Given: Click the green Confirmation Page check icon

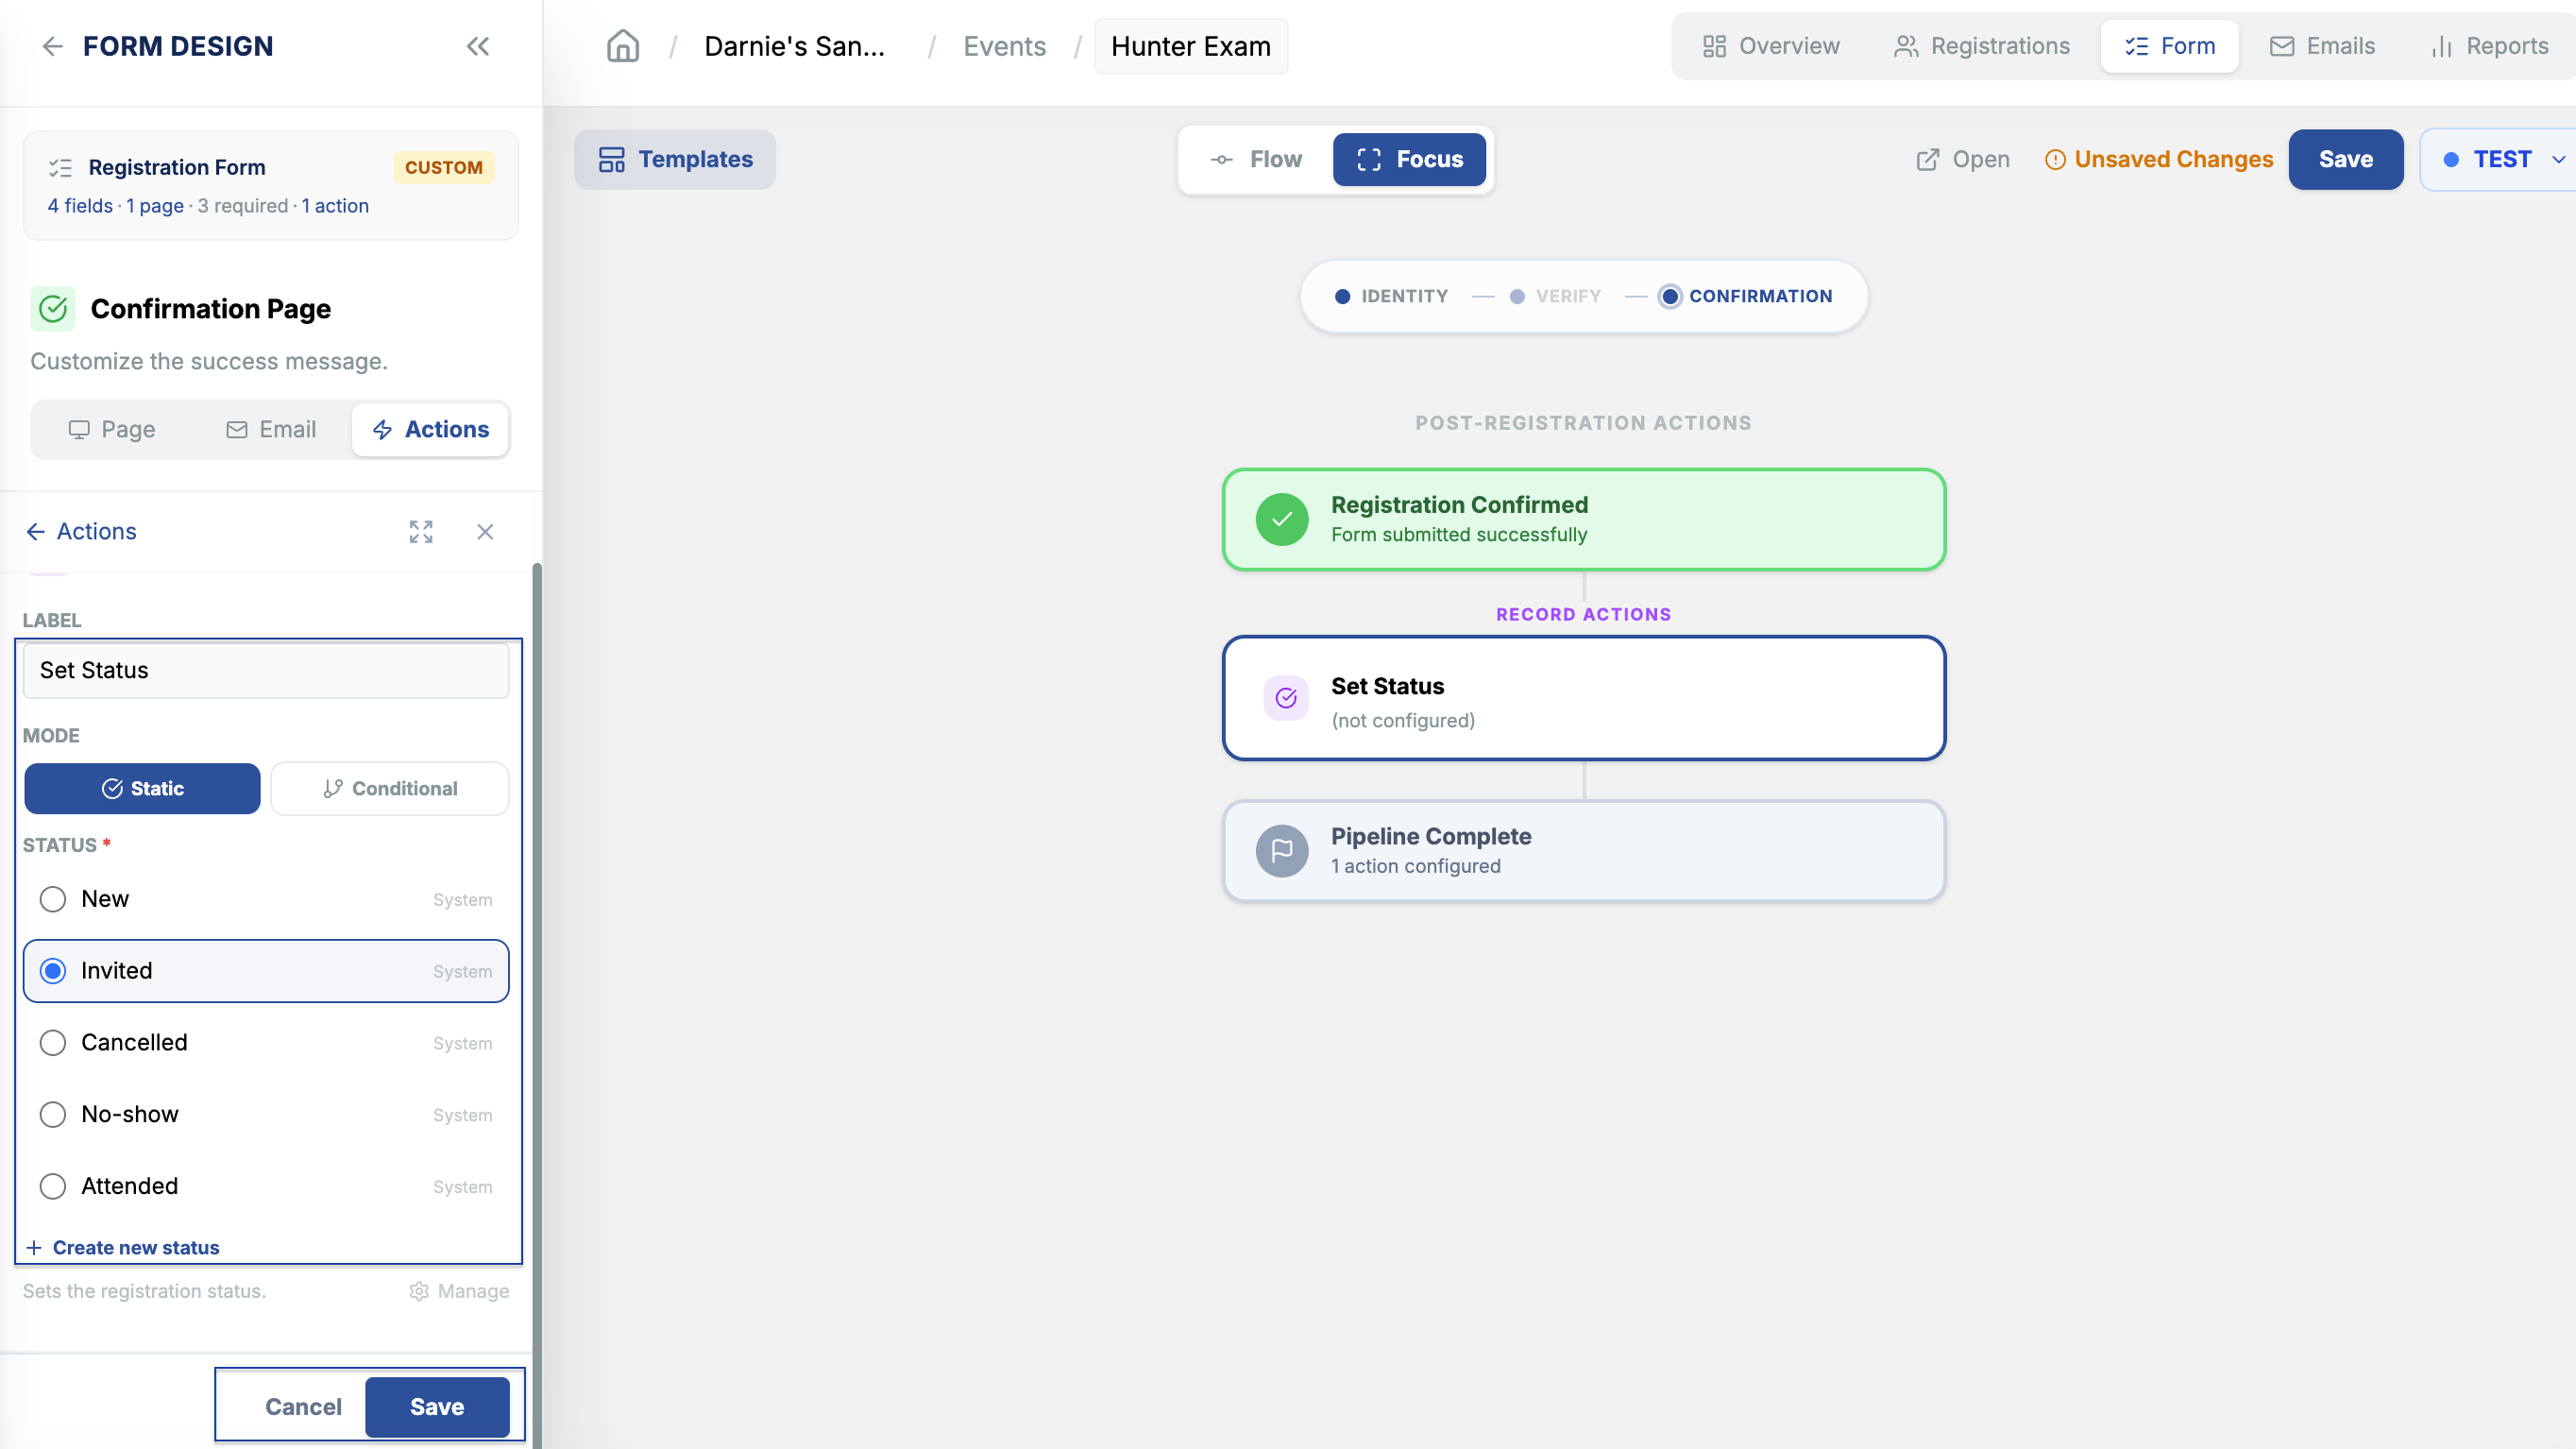Looking at the screenshot, I should pyautogui.click(x=53, y=309).
